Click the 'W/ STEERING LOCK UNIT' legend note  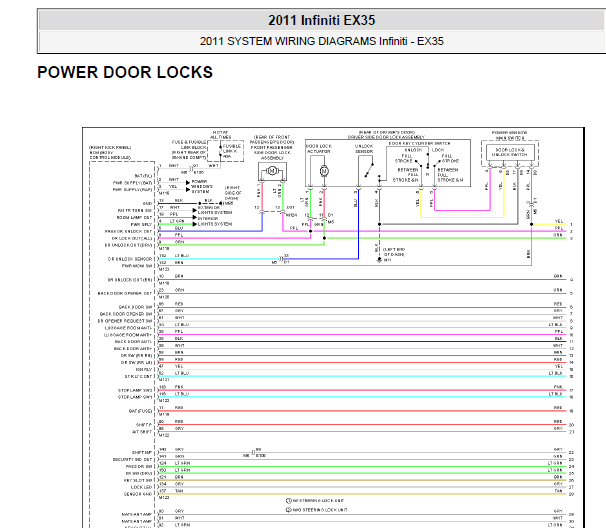tap(315, 501)
